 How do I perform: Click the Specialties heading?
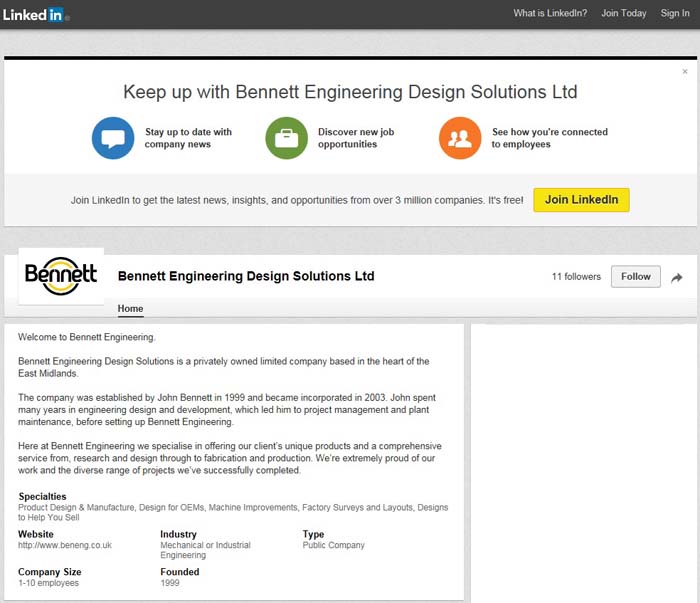click(42, 496)
